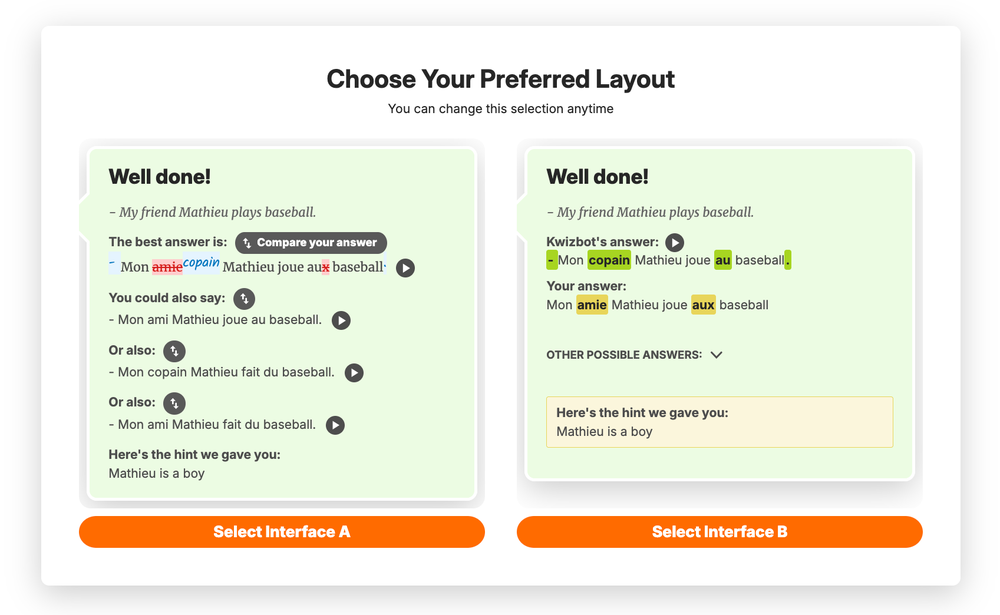Click highlighted word 'amie' in your answer
Viewport: 1000px width, 615px height.
click(592, 305)
